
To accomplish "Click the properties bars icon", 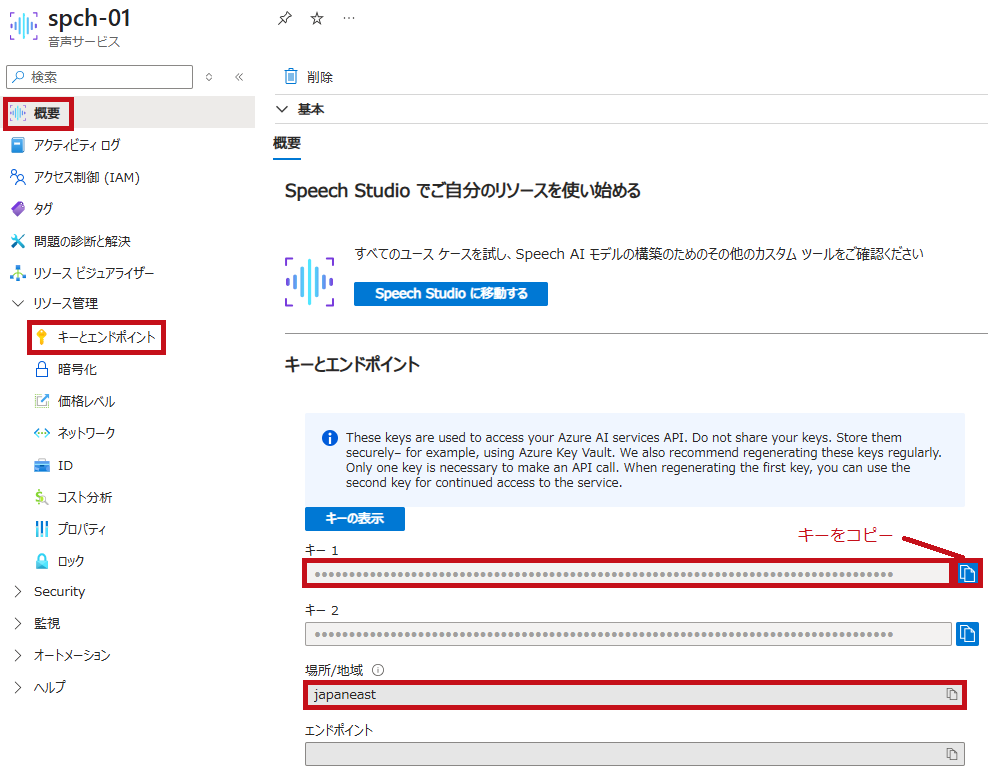I will point(42,528).
